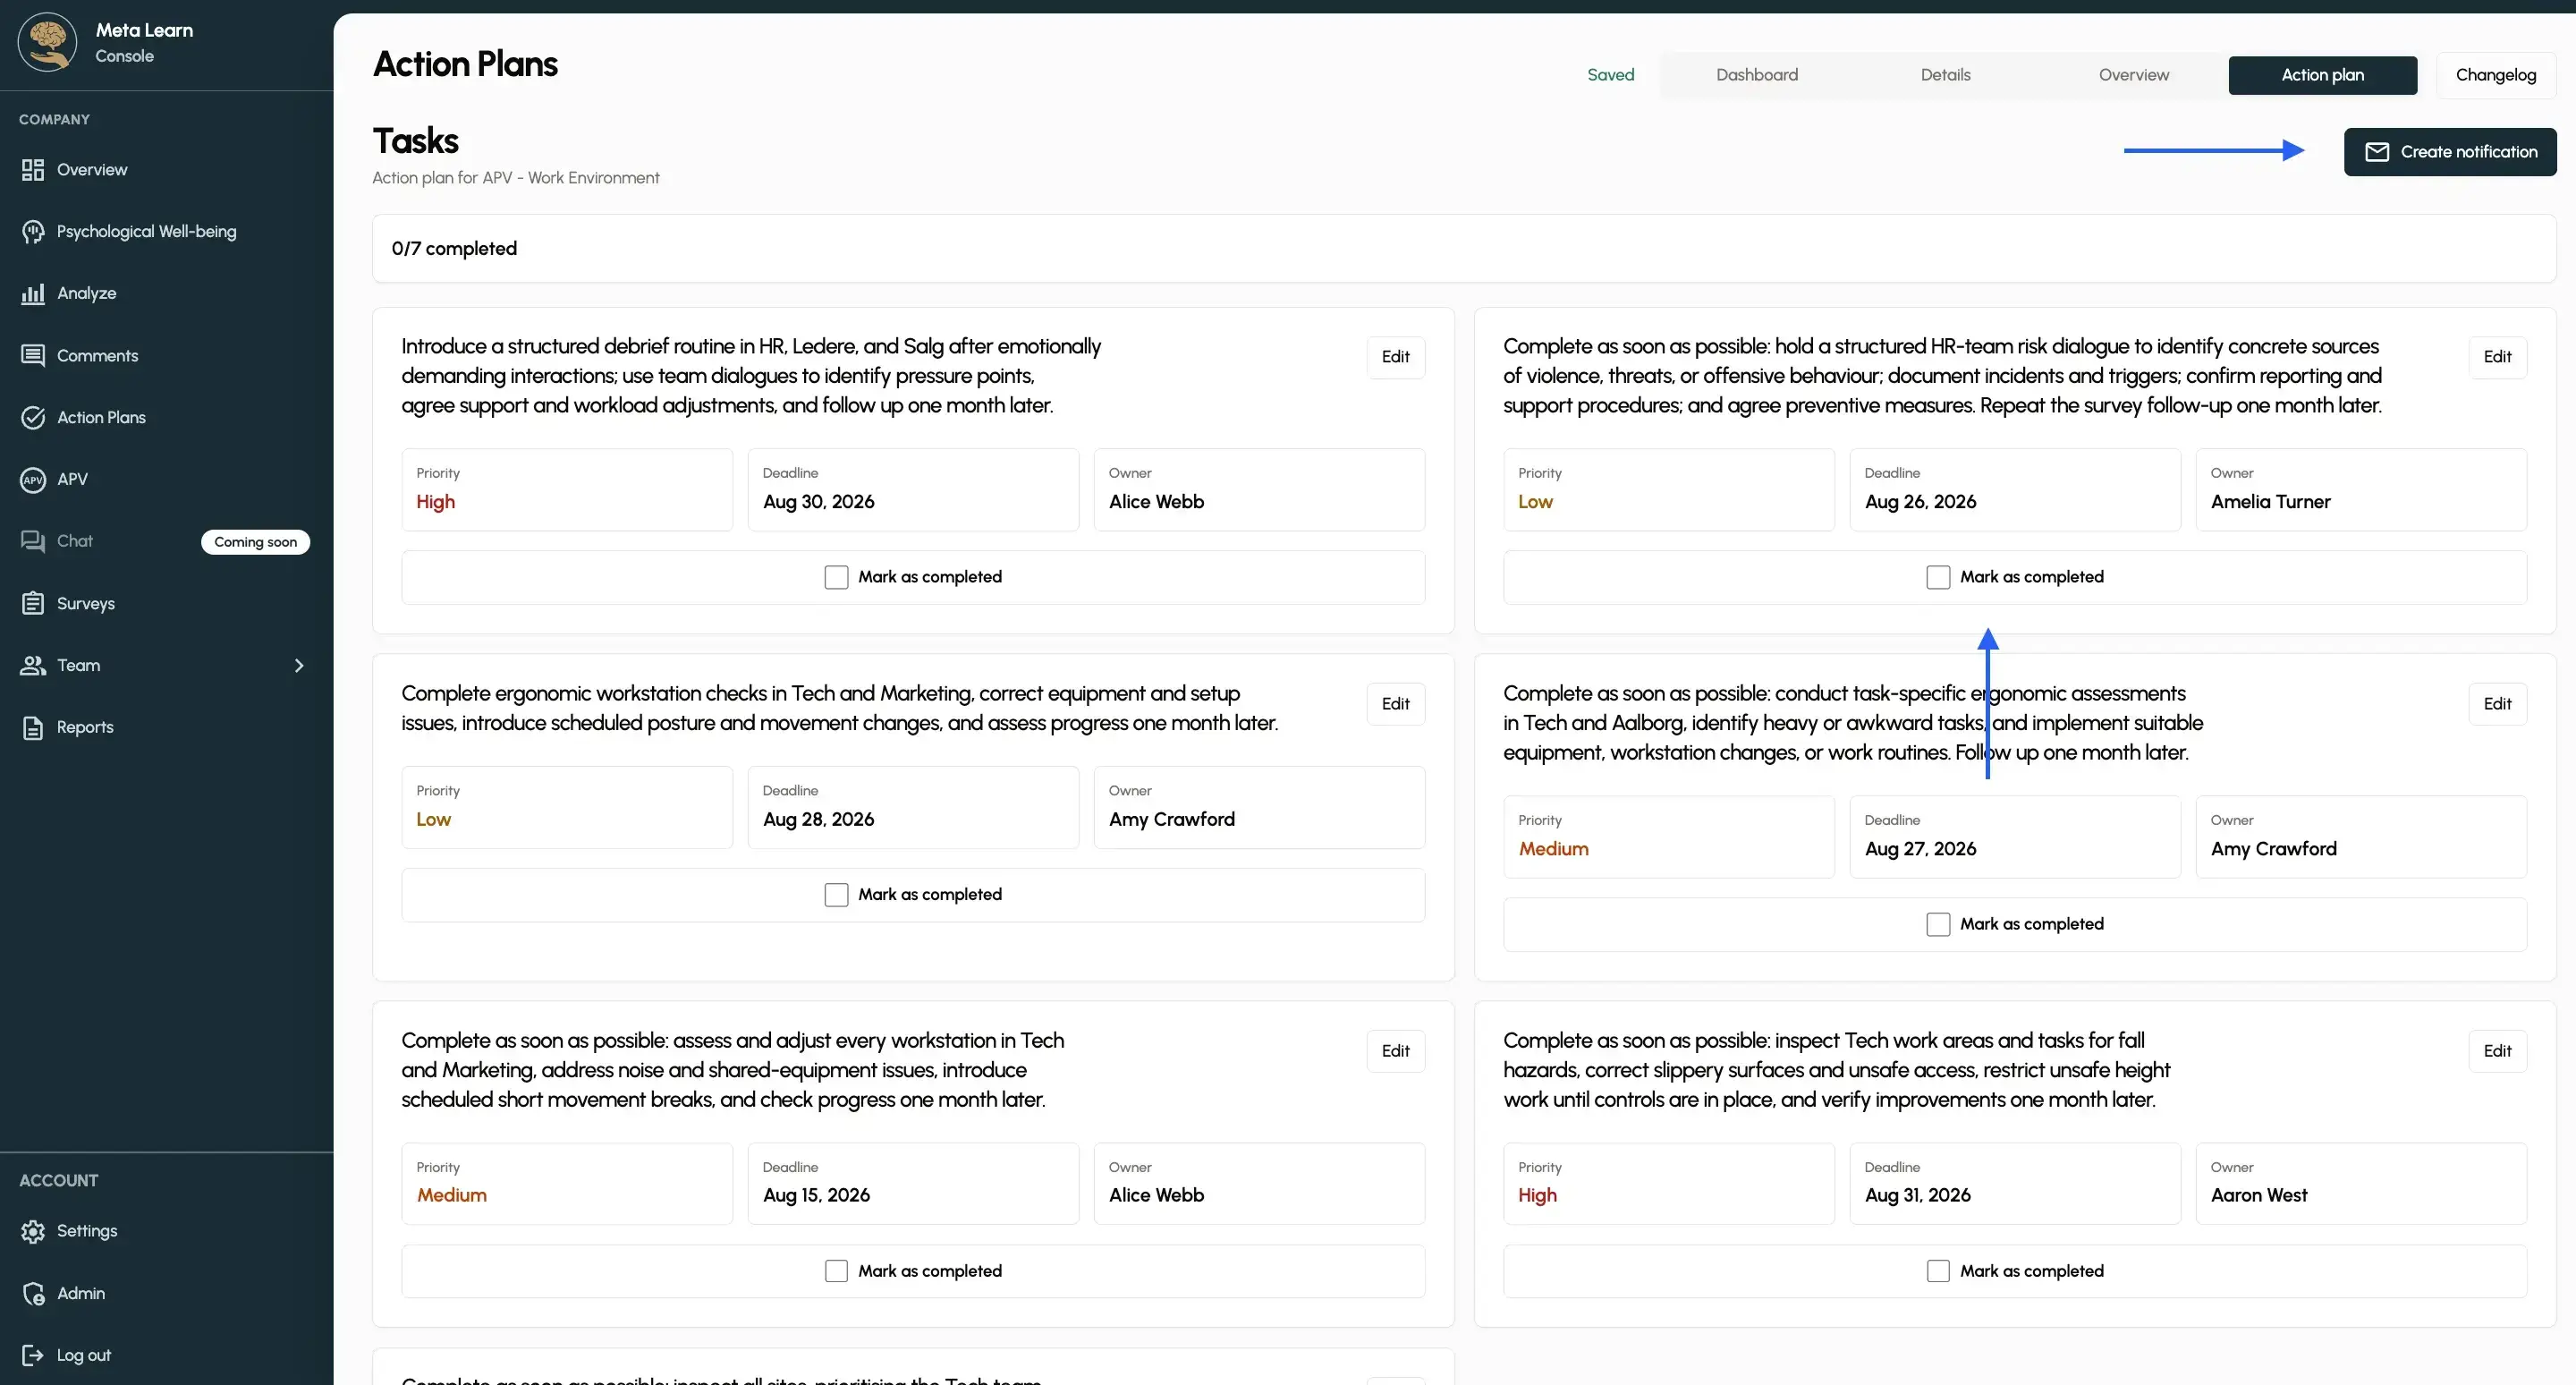The height and width of the screenshot is (1385, 2576).
Task: Click the Aug 30, 2026 deadline field
Action: click(913, 490)
